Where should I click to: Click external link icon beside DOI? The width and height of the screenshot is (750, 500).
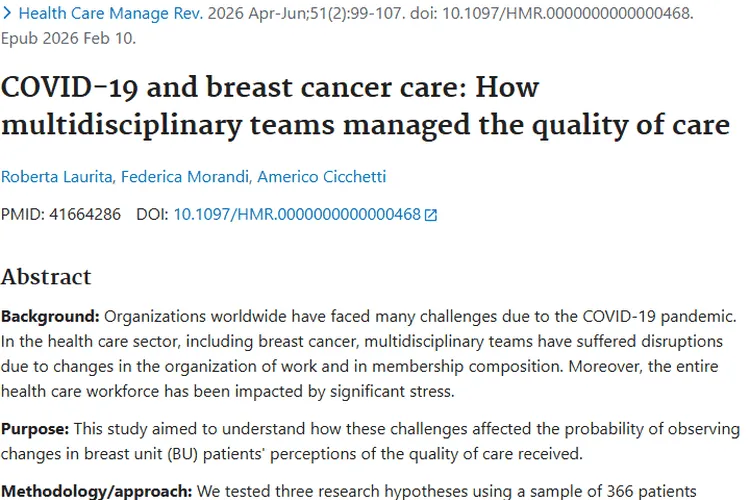tap(431, 214)
